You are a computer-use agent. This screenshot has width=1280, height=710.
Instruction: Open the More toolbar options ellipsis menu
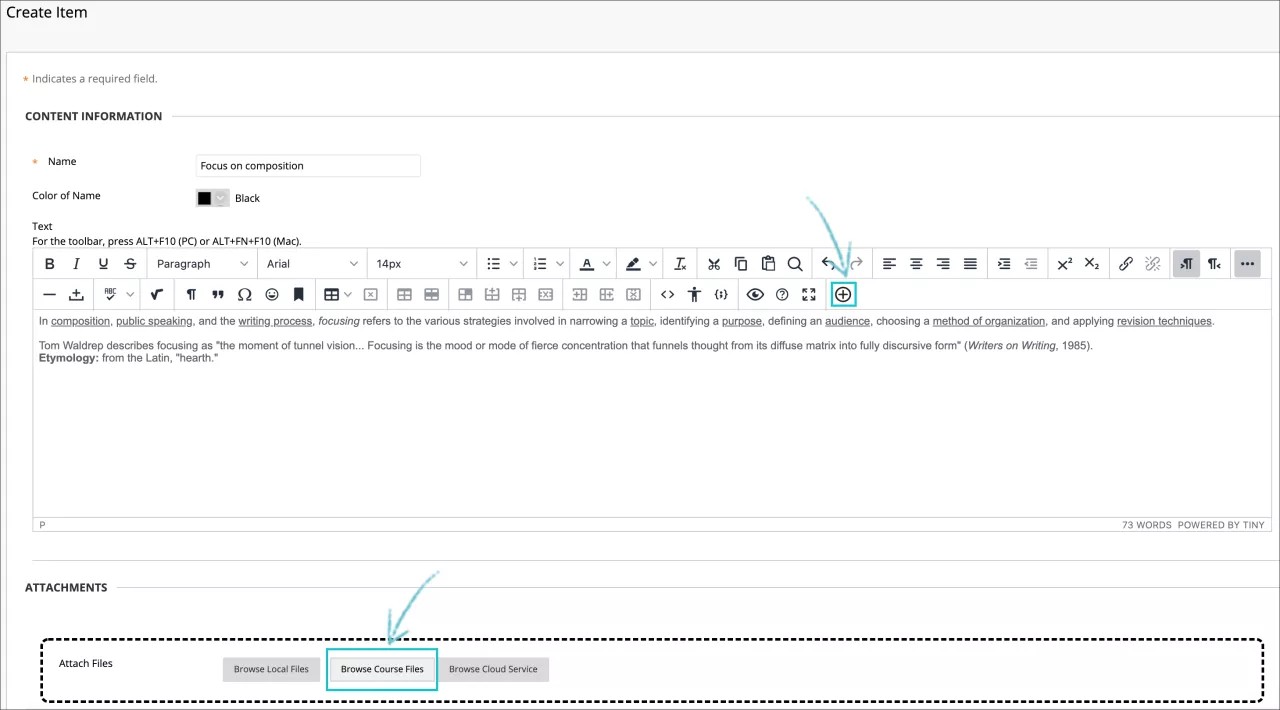click(x=1247, y=263)
